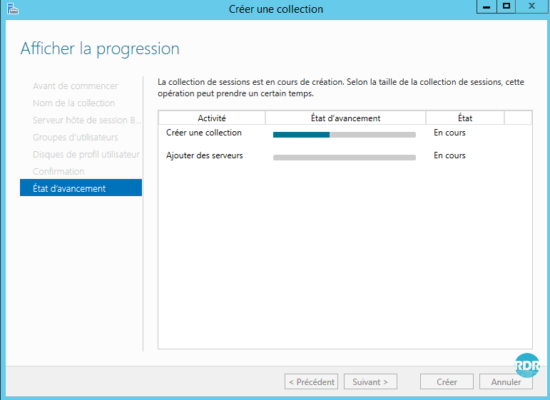
Task: Click the État d'avancement column header
Action: click(x=346, y=118)
